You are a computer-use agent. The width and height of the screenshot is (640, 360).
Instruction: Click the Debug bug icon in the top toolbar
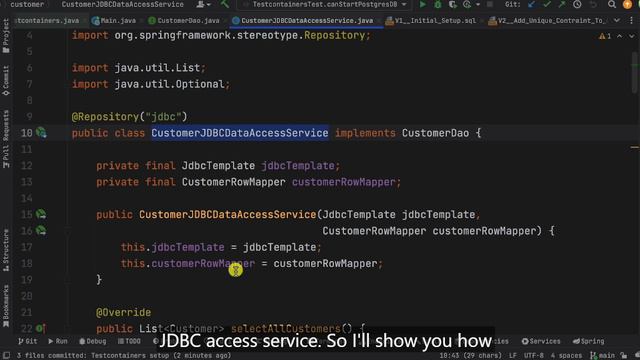(x=438, y=4)
